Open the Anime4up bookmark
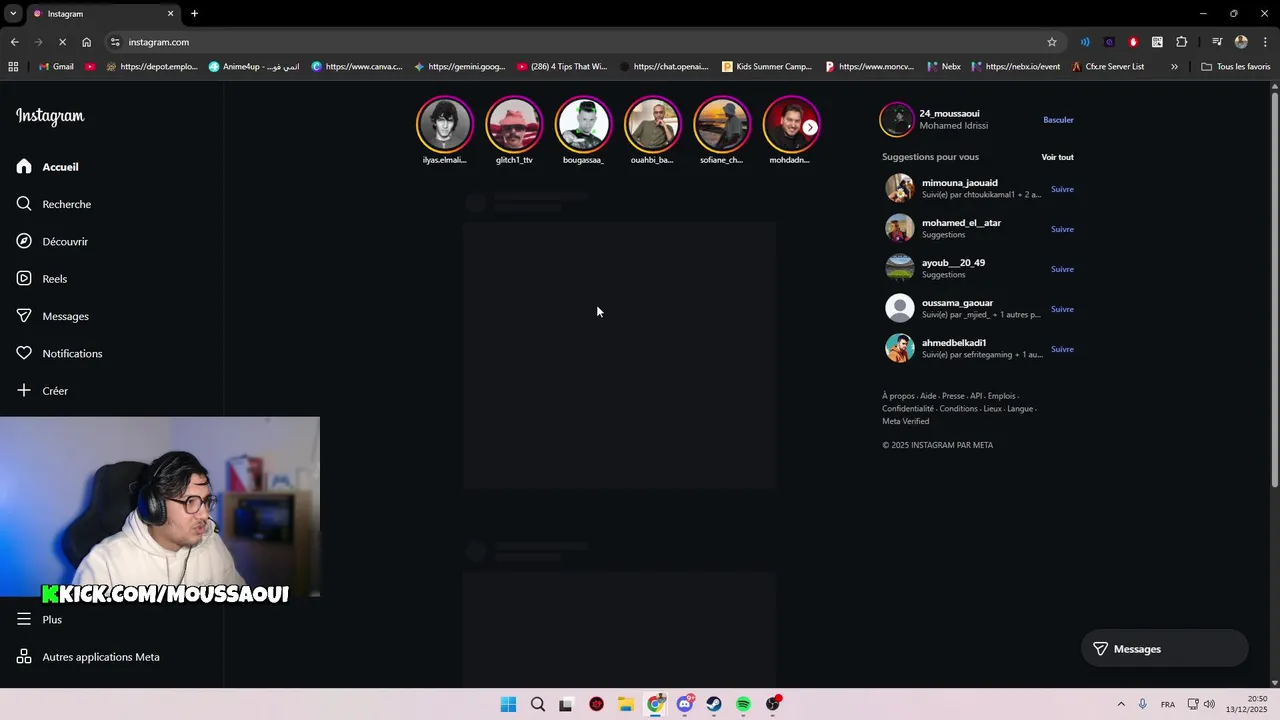The height and width of the screenshot is (720, 1280). [254, 67]
